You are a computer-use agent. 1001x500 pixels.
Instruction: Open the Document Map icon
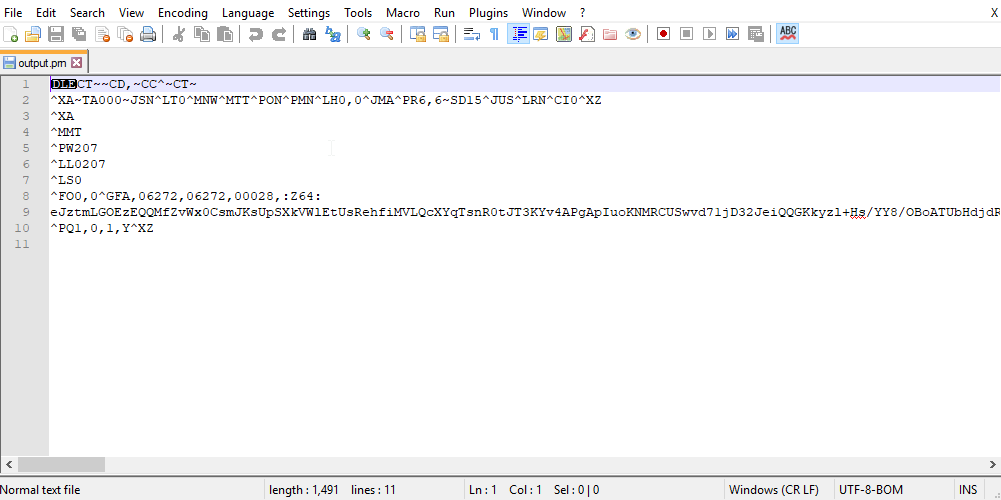(x=564, y=34)
